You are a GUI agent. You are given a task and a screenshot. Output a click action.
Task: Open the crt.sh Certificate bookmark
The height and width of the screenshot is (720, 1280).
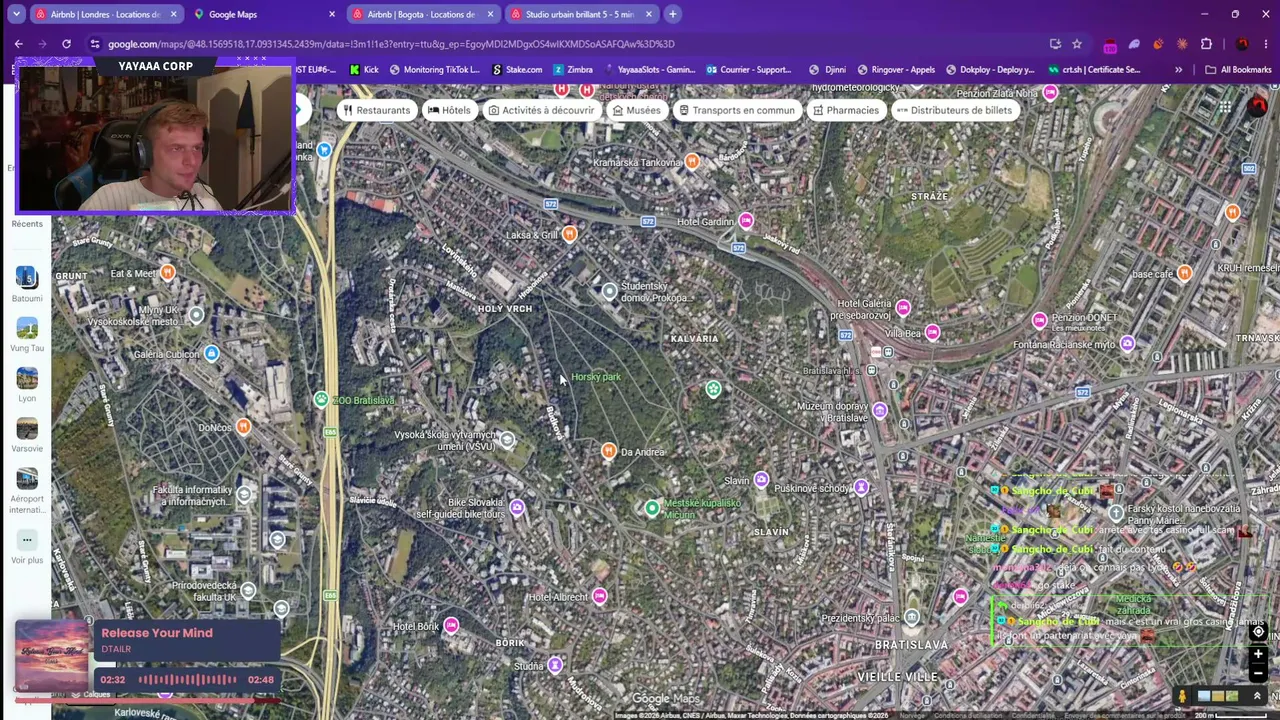coord(1094,70)
